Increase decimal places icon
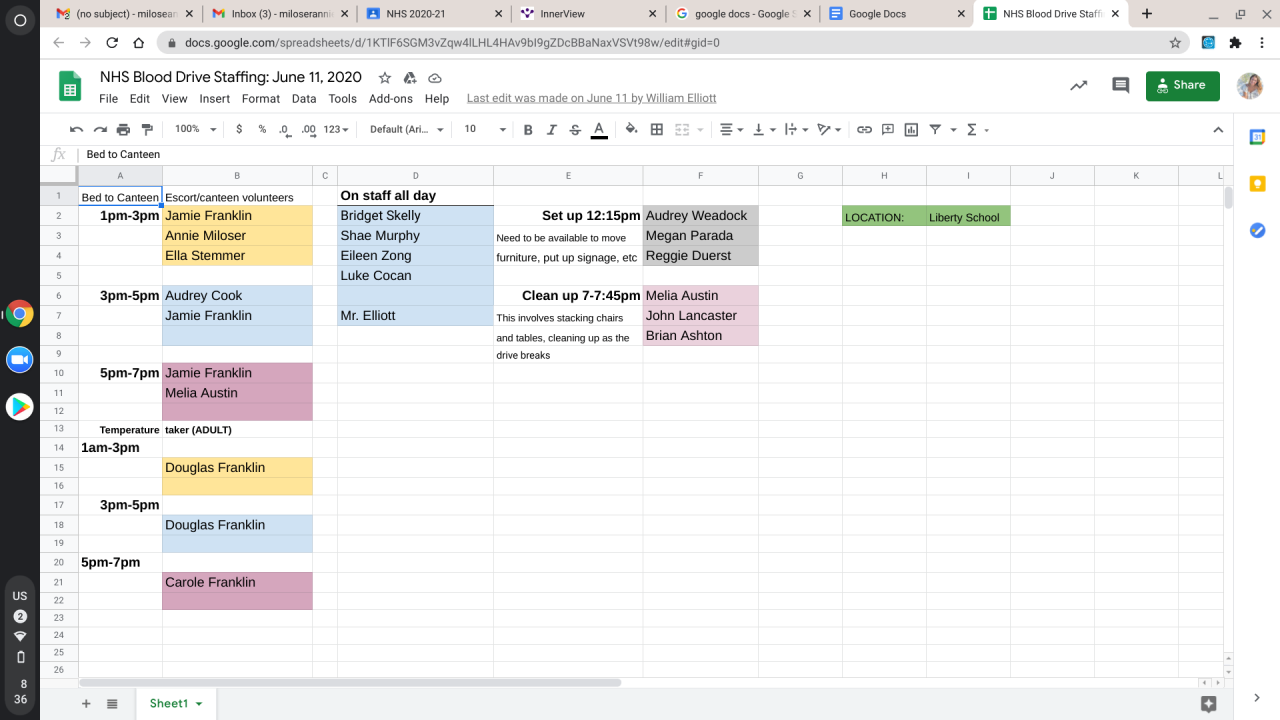Image resolution: width=1280 pixels, height=720 pixels. [x=309, y=129]
